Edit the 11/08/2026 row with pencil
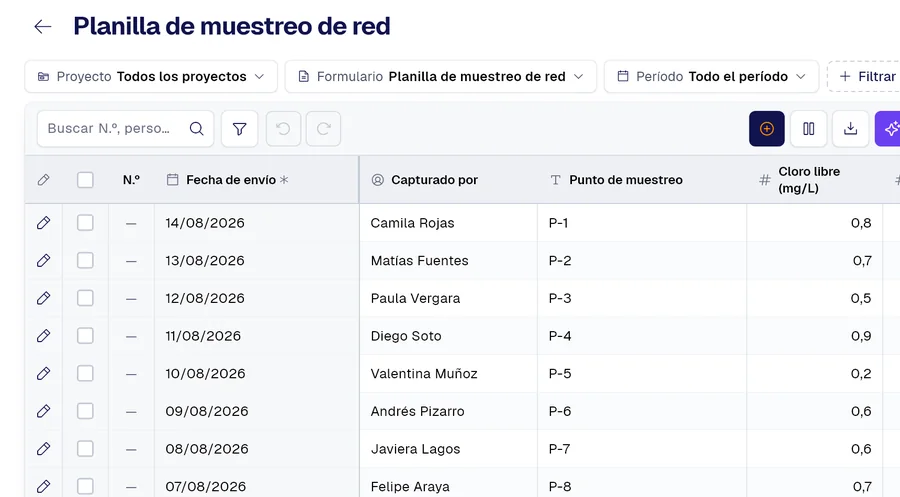900x497 pixels. click(44, 336)
